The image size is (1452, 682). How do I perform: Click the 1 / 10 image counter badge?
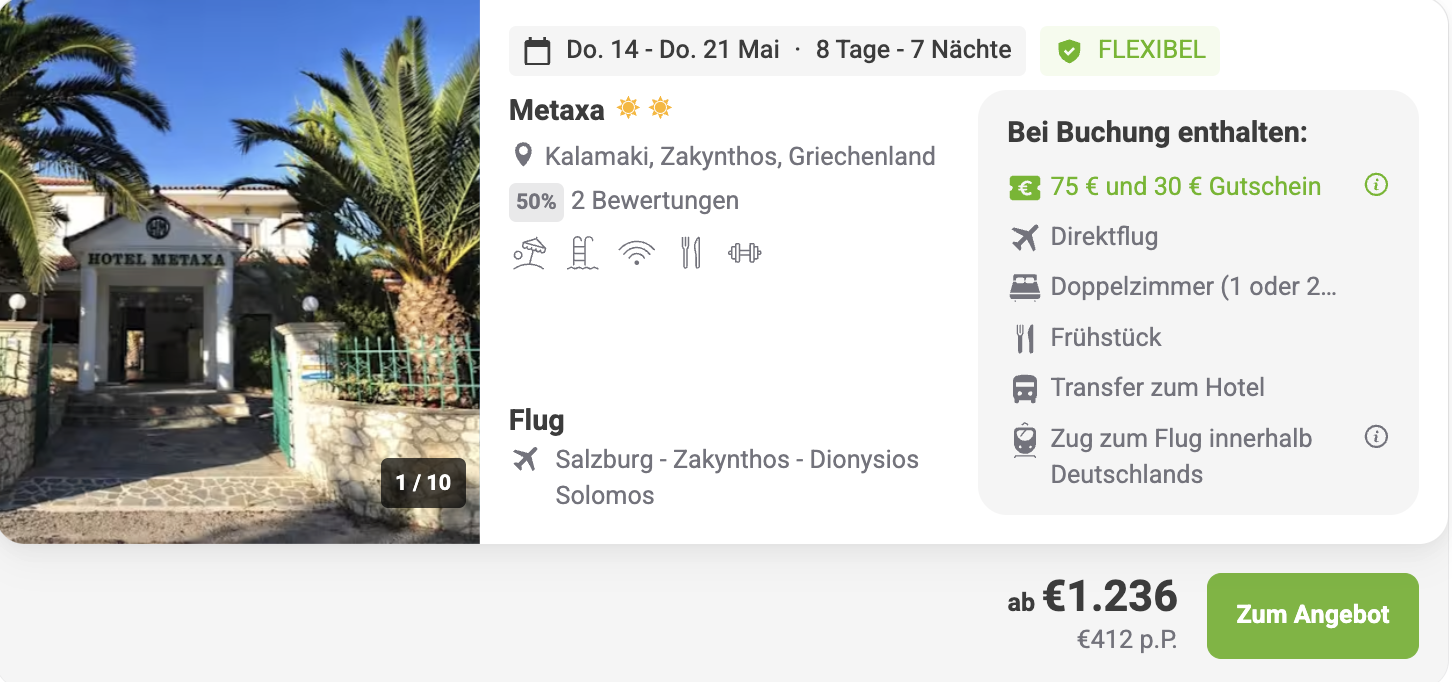423,483
